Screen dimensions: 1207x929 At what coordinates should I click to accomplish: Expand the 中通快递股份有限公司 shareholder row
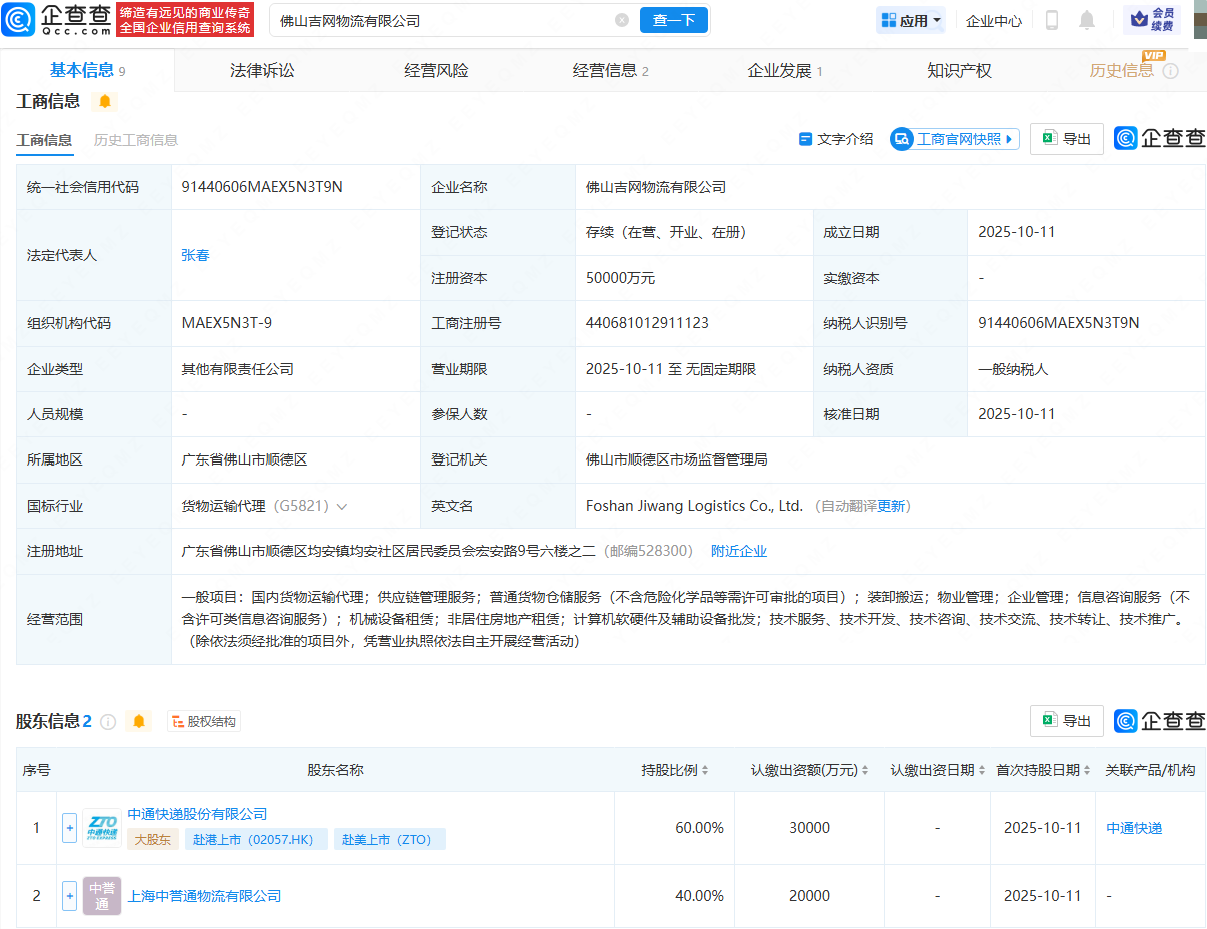pos(69,828)
